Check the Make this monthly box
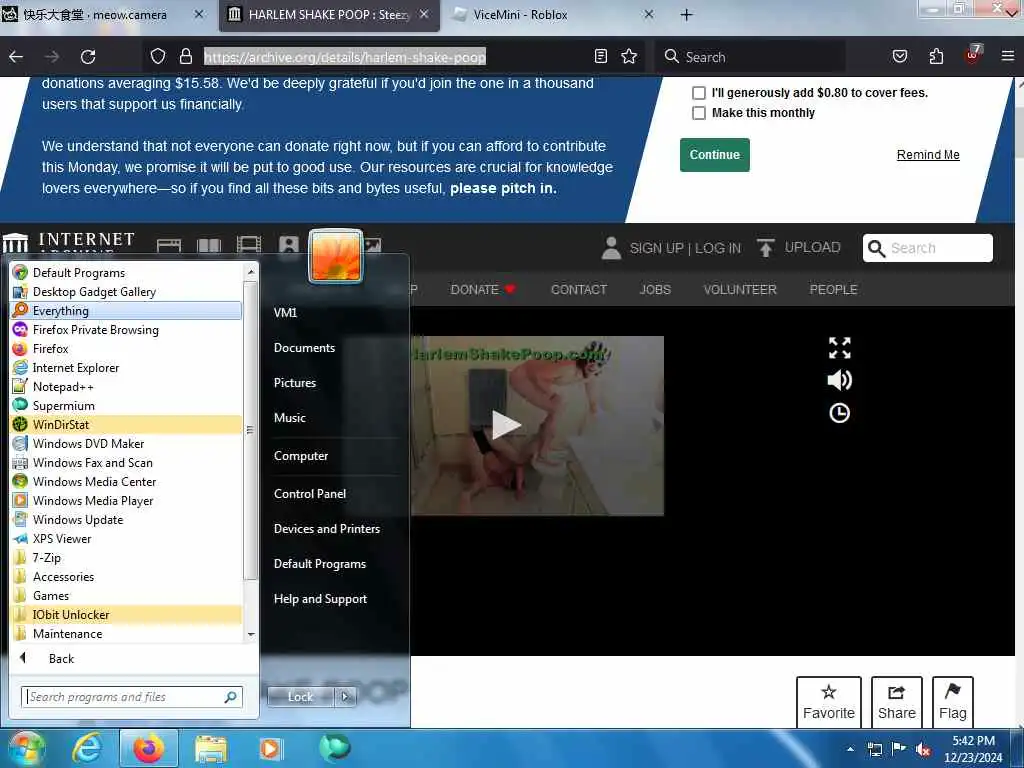The image size is (1024, 768). click(x=699, y=113)
